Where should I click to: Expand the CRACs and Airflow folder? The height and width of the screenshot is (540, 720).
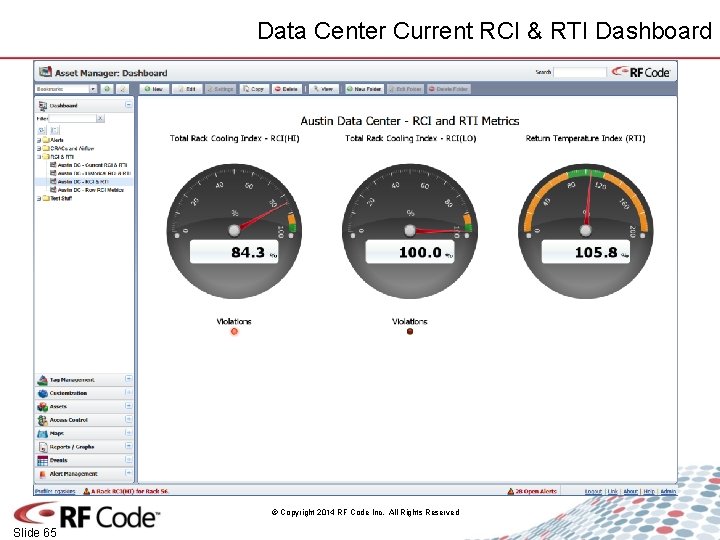pos(39,148)
